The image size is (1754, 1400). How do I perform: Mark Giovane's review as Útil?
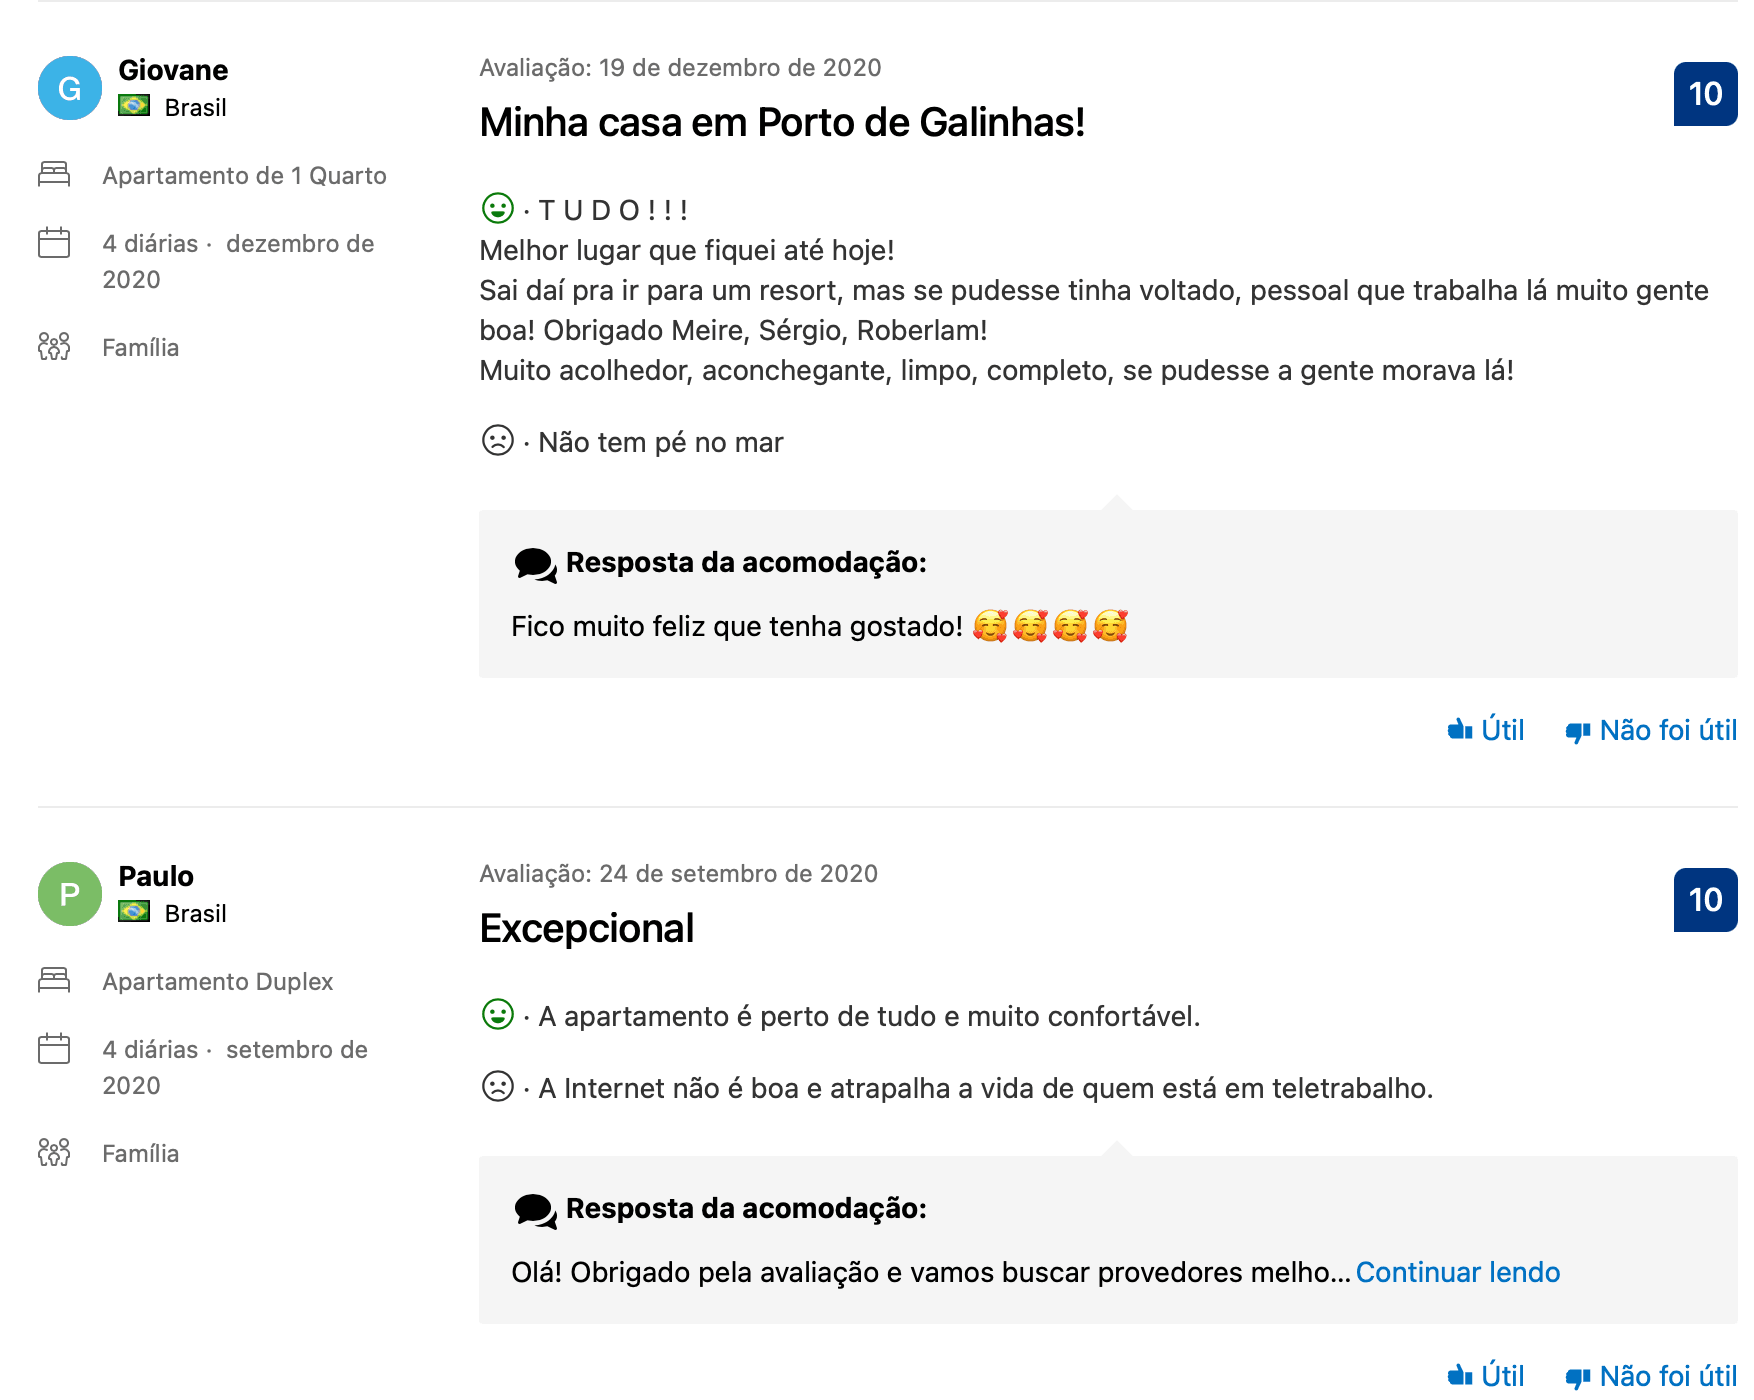tap(1486, 731)
